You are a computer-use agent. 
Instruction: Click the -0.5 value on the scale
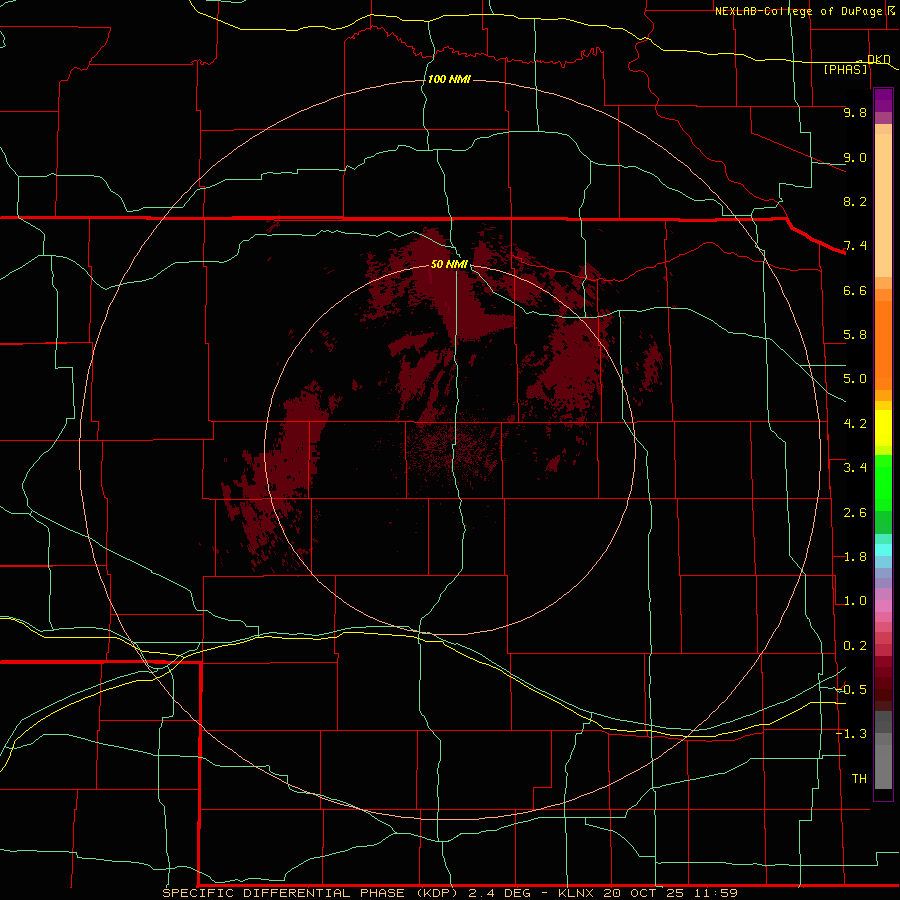click(x=851, y=690)
